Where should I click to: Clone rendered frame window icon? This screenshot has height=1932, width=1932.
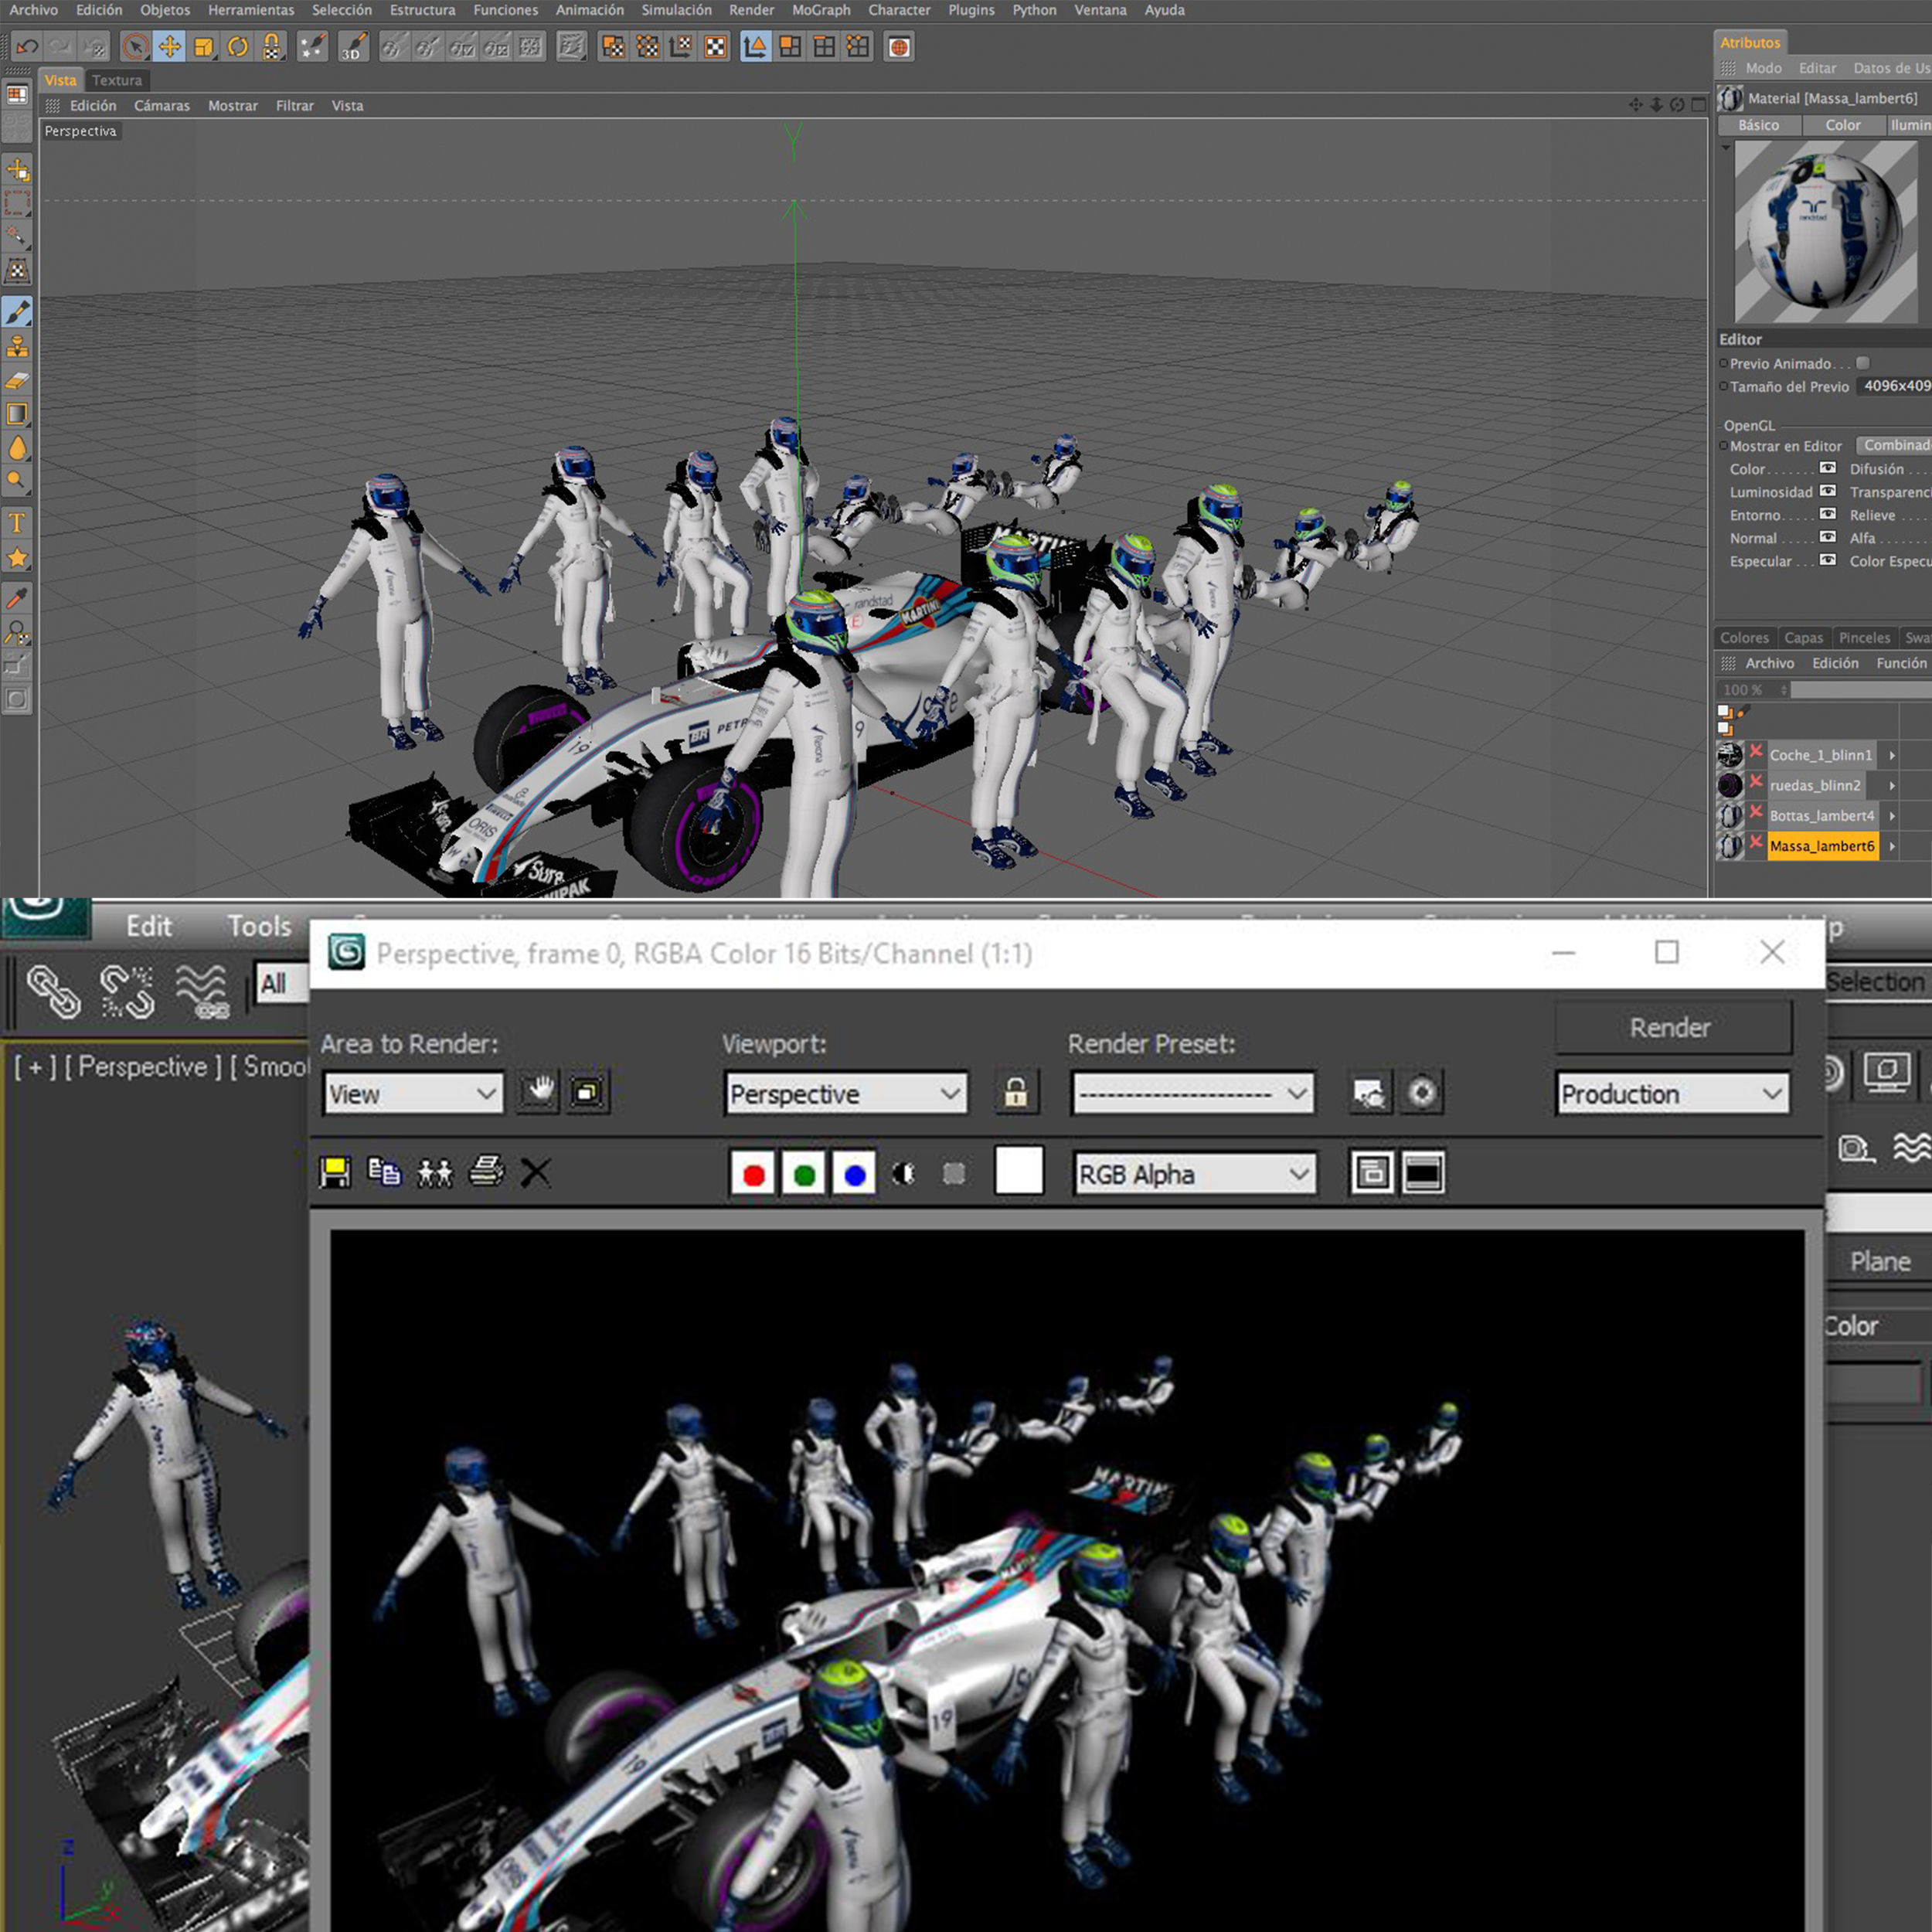coord(435,1172)
